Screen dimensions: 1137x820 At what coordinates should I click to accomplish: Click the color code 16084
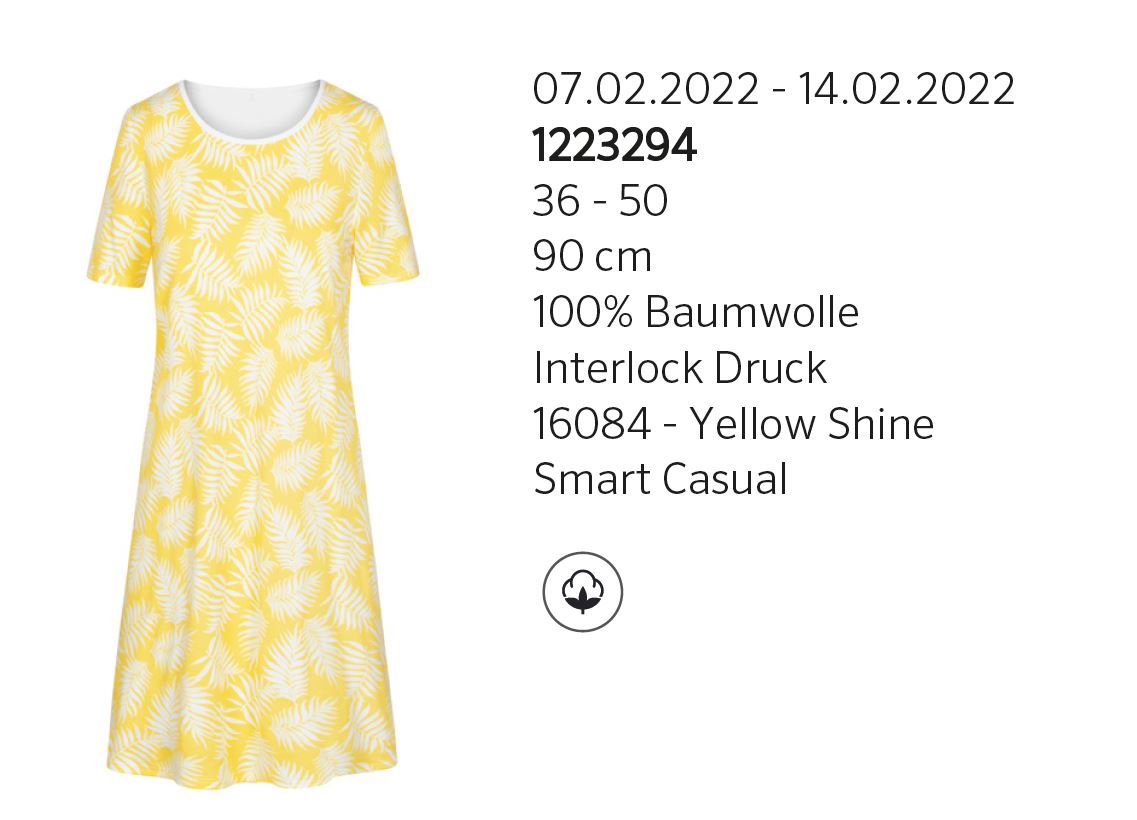pos(591,423)
